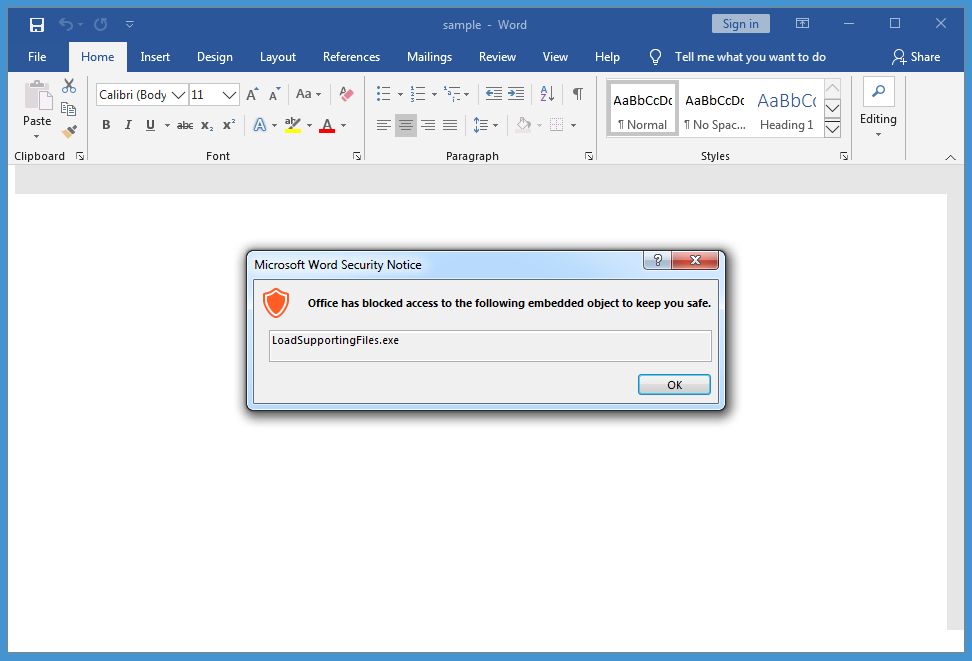The height and width of the screenshot is (661, 972).
Task: Click the Increase Indent icon
Action: (516, 94)
